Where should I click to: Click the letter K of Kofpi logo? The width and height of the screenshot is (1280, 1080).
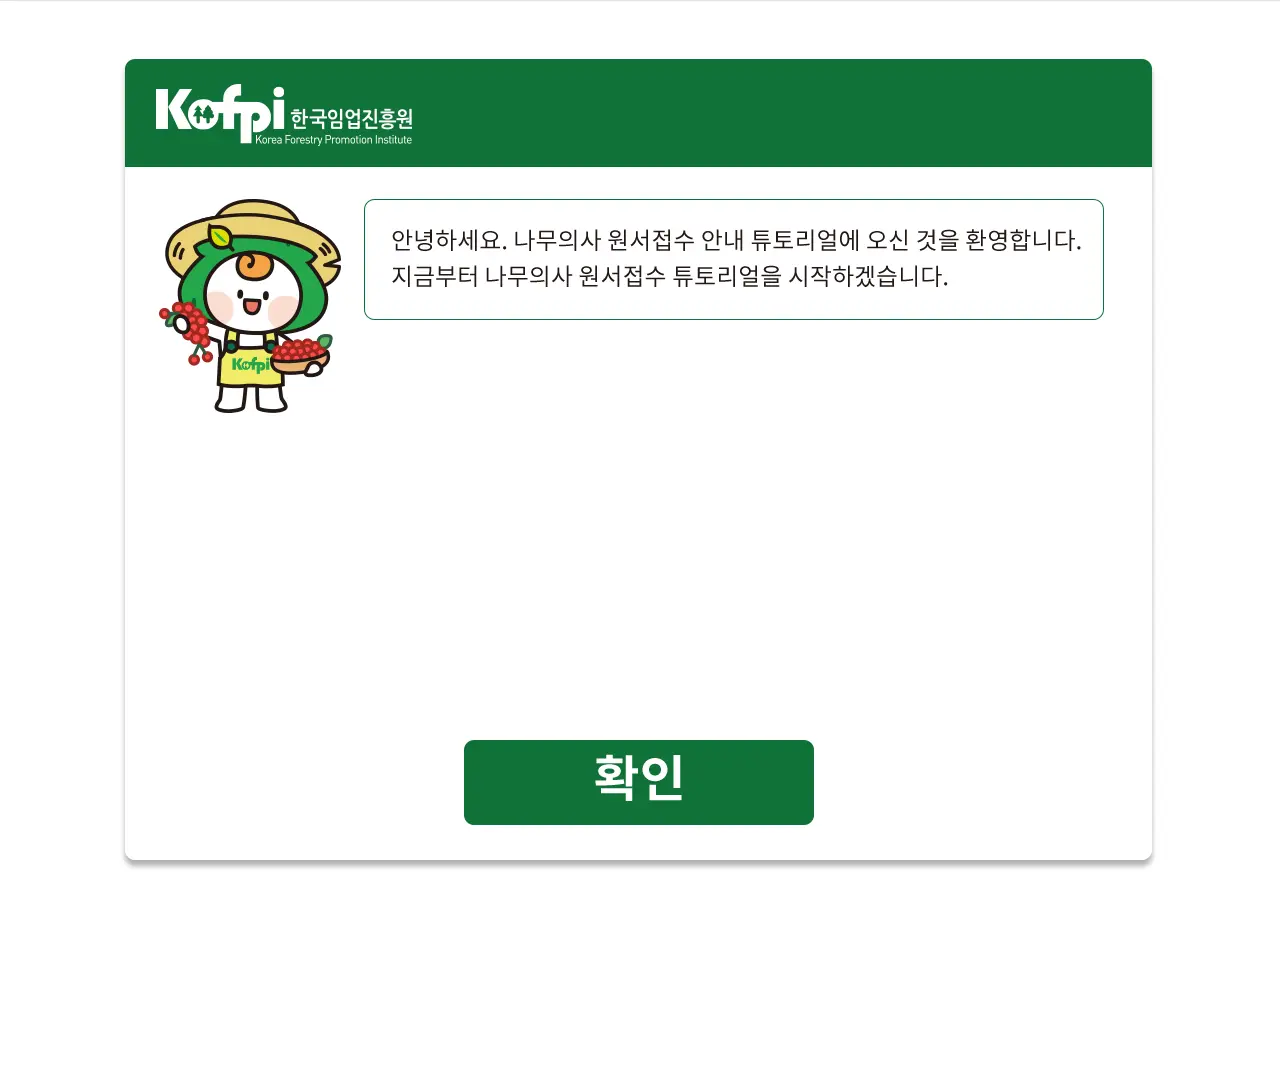tap(173, 110)
